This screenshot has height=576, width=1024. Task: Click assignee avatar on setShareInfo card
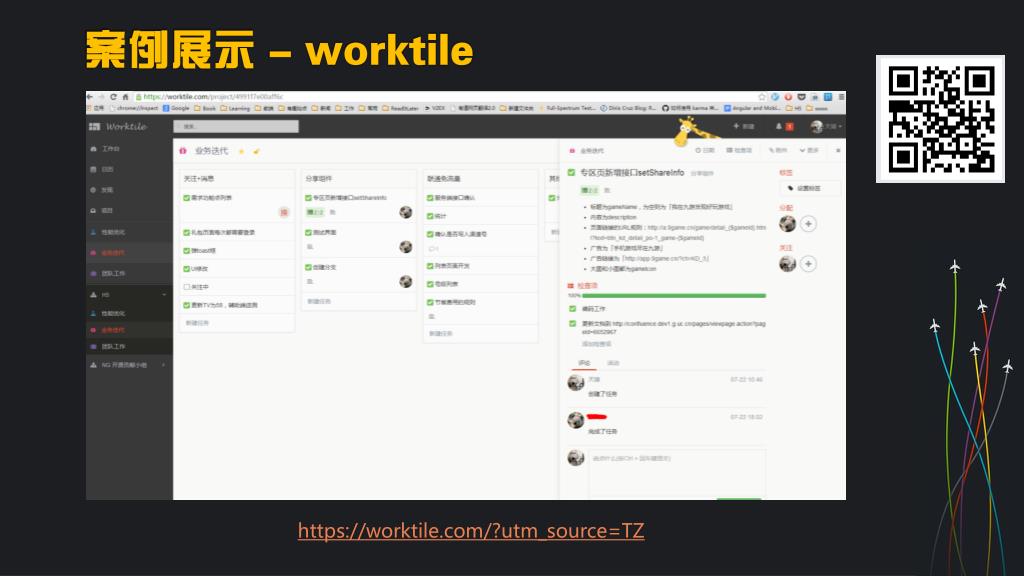406,212
